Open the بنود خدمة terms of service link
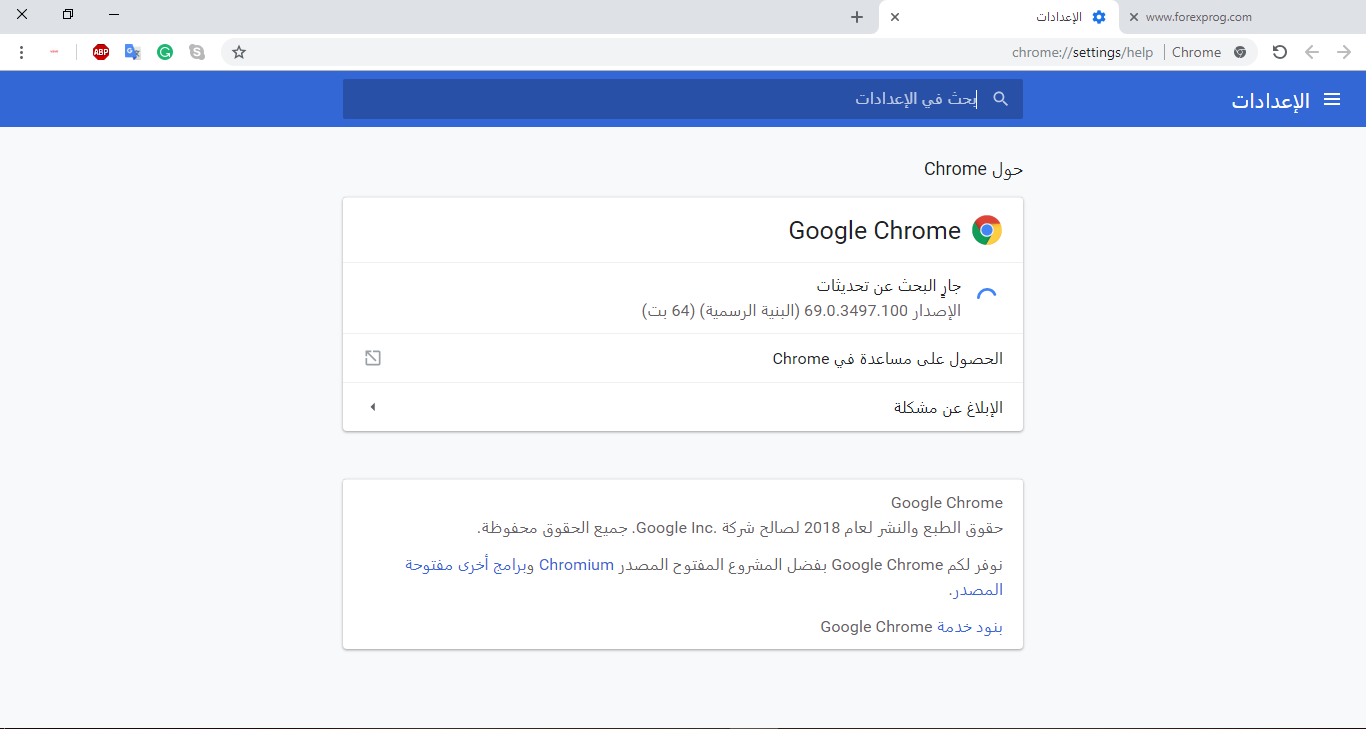 click(x=970, y=627)
